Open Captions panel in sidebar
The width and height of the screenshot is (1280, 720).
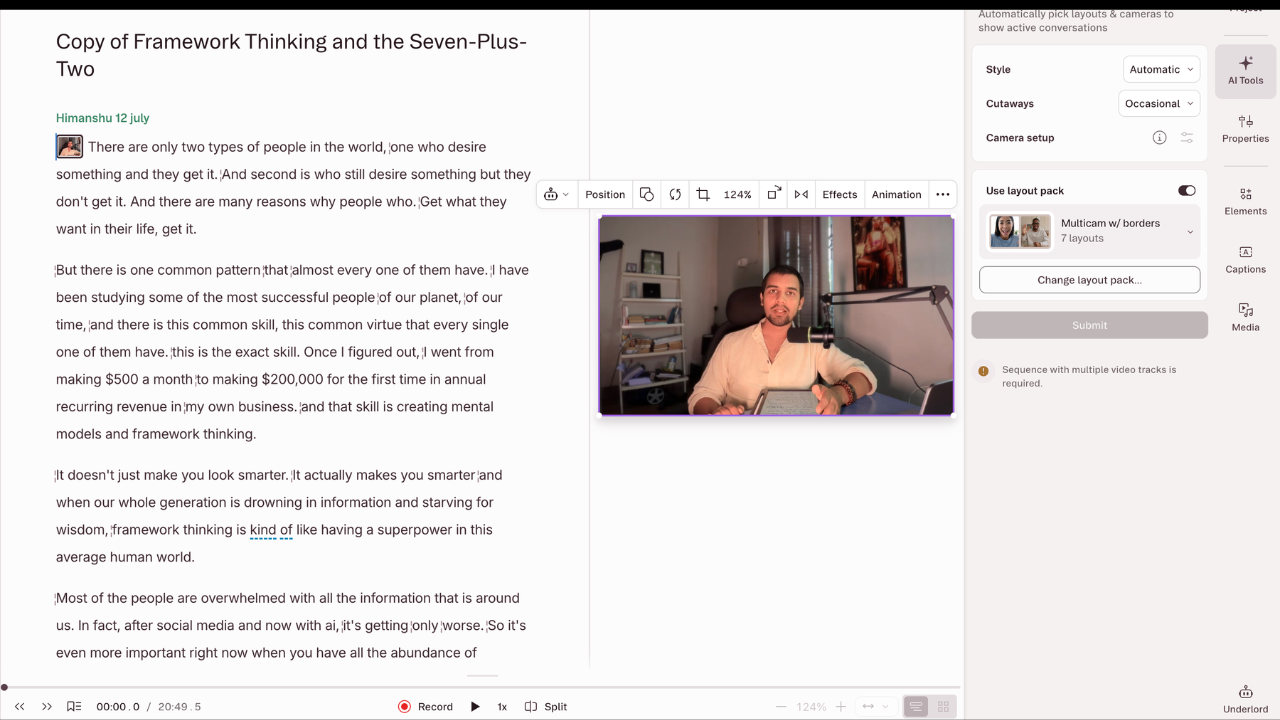point(1245,259)
